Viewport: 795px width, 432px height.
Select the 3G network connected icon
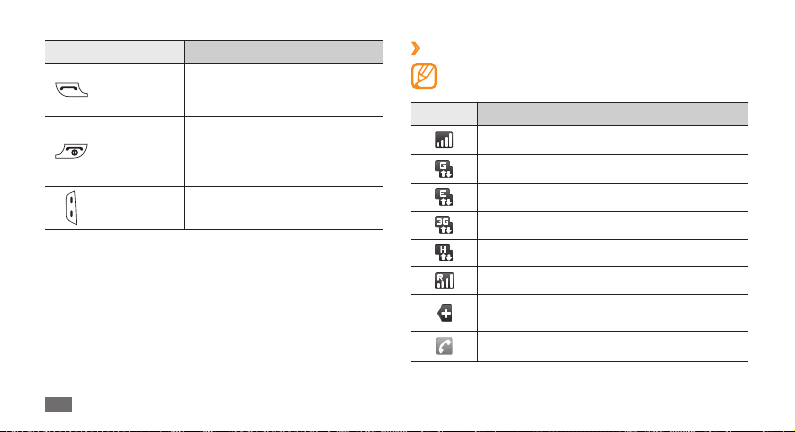pos(444,225)
